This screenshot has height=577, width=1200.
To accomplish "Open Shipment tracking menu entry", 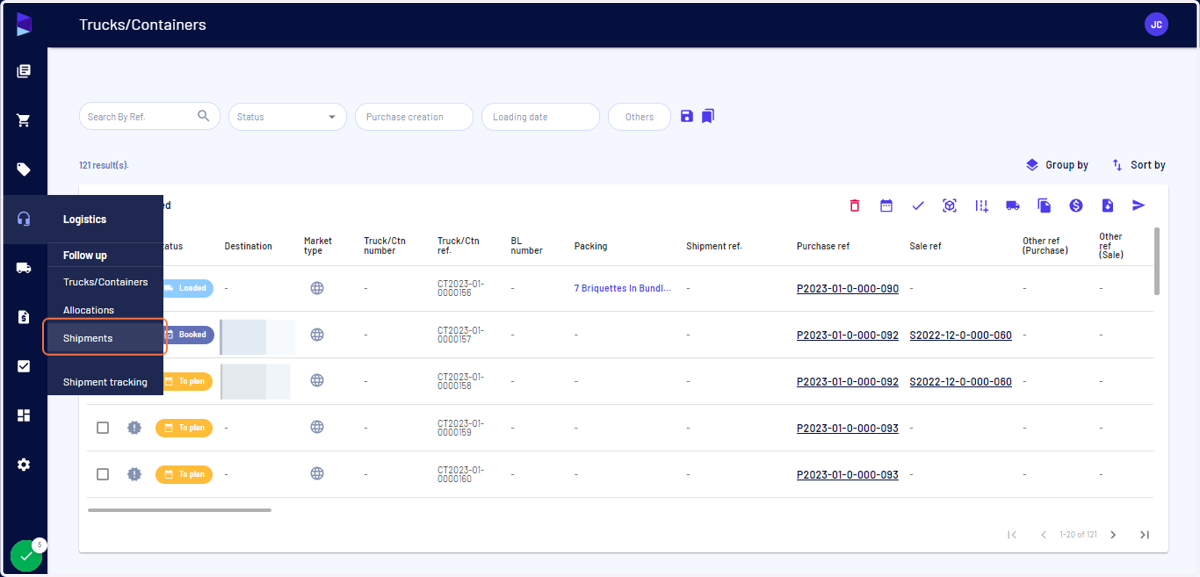I will click(105, 382).
